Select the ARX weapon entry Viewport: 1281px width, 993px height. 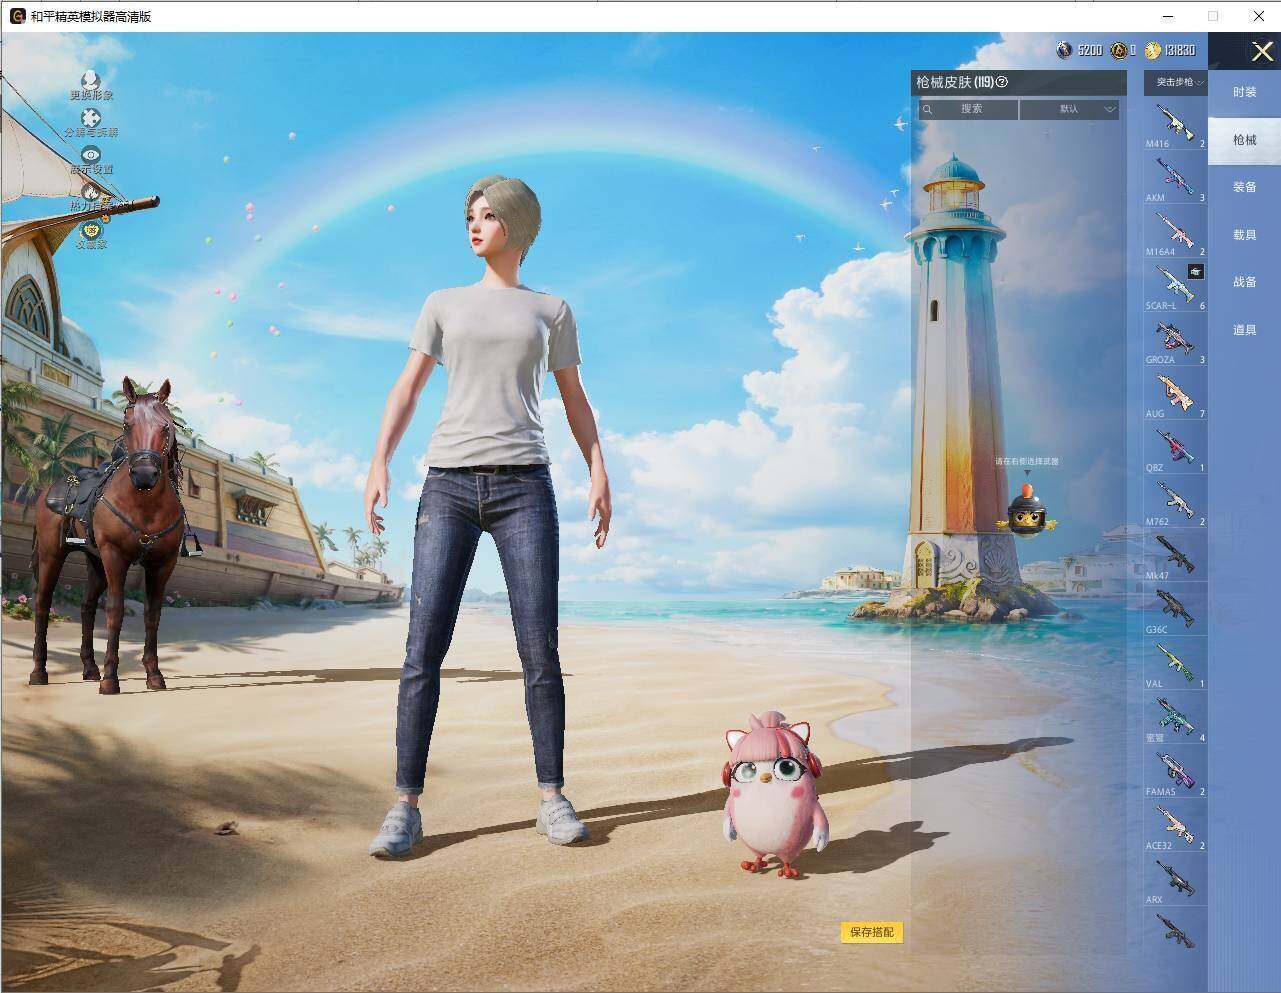1176,880
